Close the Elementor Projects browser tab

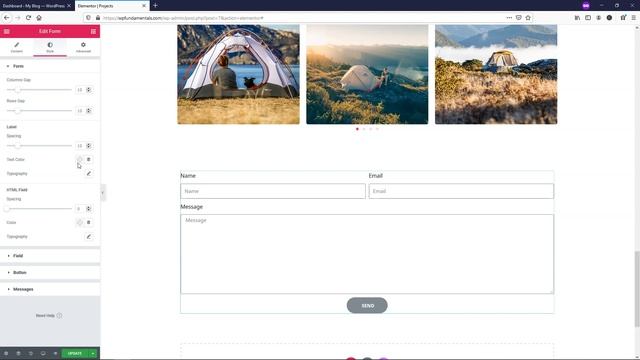[144, 6]
